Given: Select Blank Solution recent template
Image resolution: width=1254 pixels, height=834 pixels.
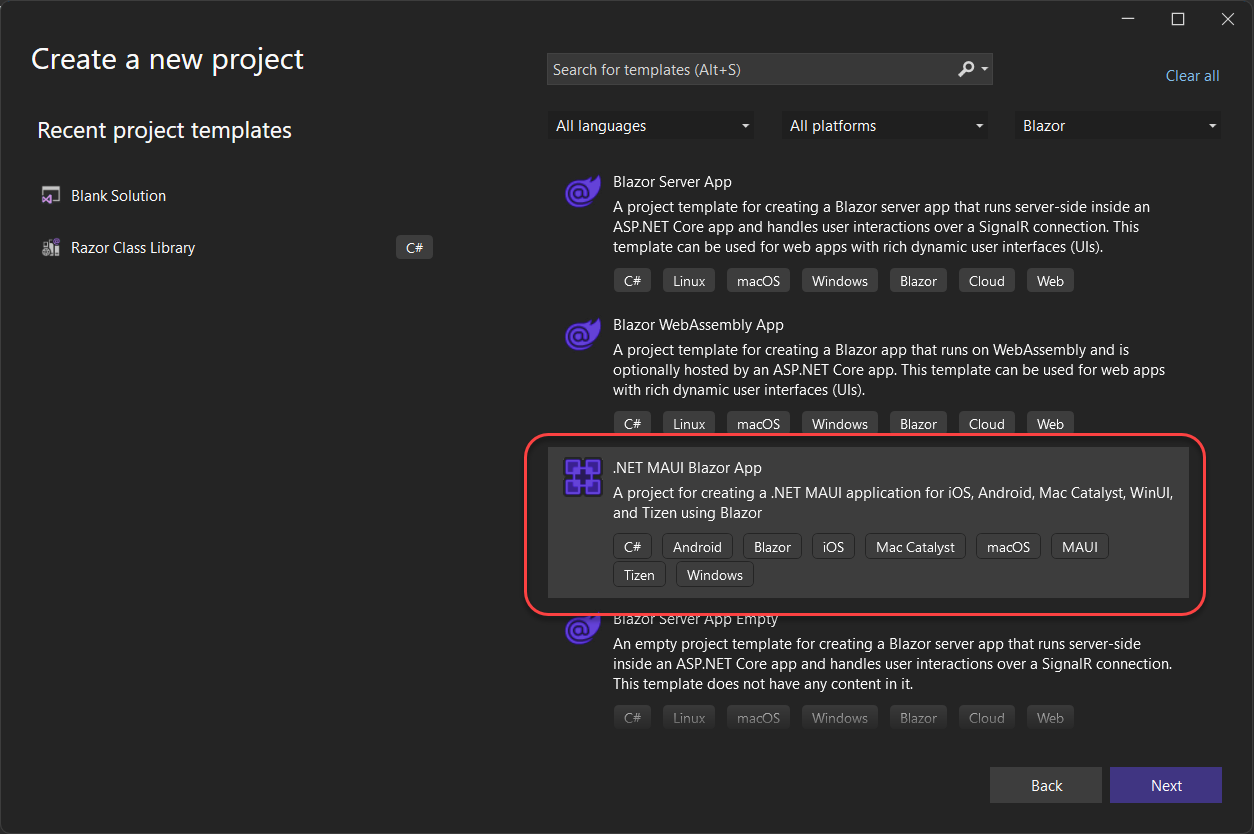Looking at the screenshot, I should click(x=118, y=196).
